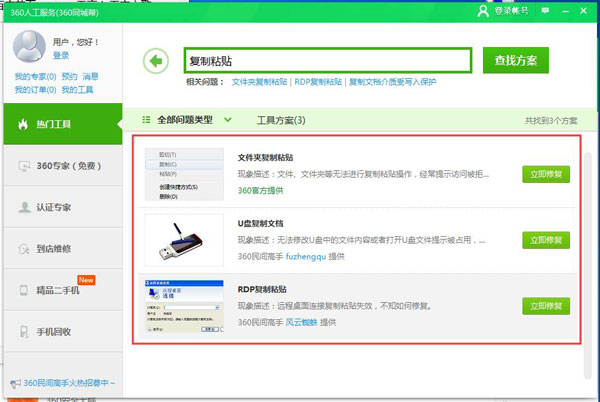Open author link 风云蜘蛛

click(x=302, y=322)
